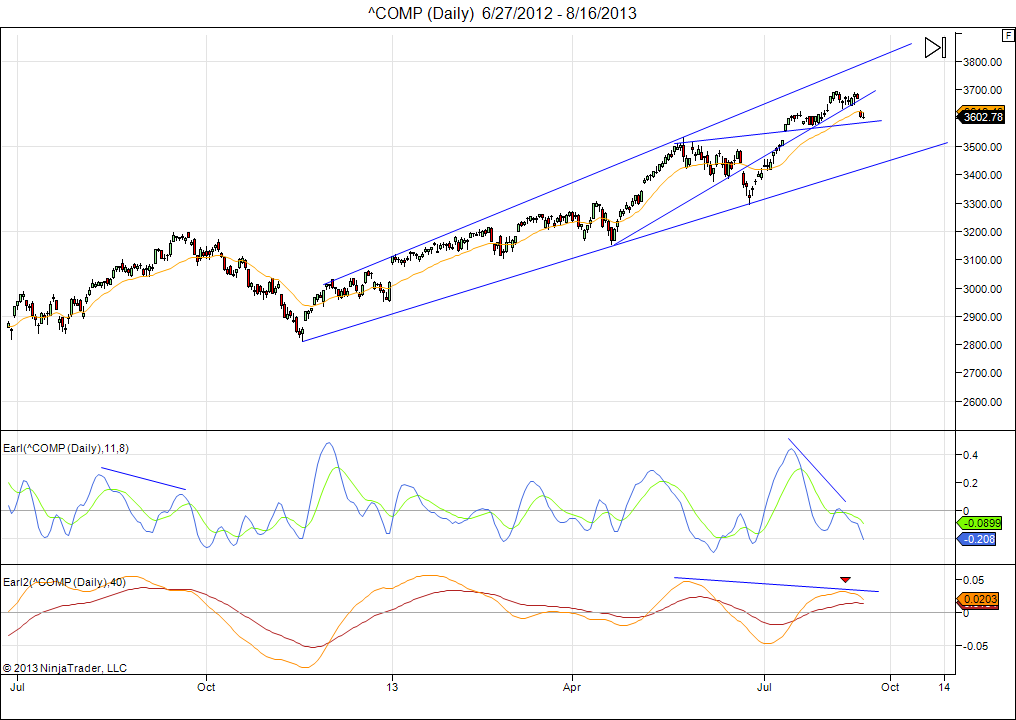Click the -0.05 level on Earl2 axis
The image size is (1016, 720).
click(x=975, y=645)
